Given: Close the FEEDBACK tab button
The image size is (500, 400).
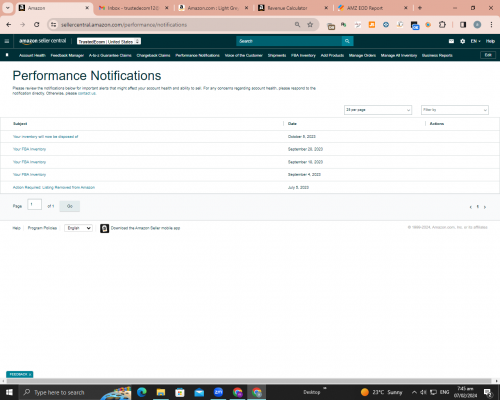Looking at the screenshot, I should pos(30,375).
